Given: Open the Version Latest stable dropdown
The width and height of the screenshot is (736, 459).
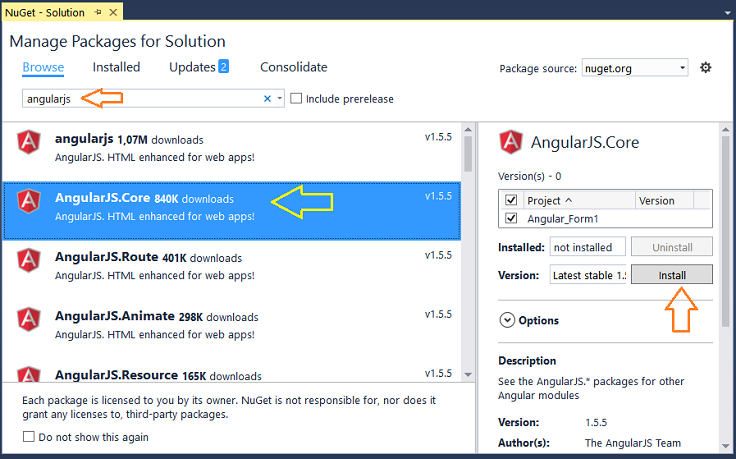Looking at the screenshot, I should (x=588, y=275).
